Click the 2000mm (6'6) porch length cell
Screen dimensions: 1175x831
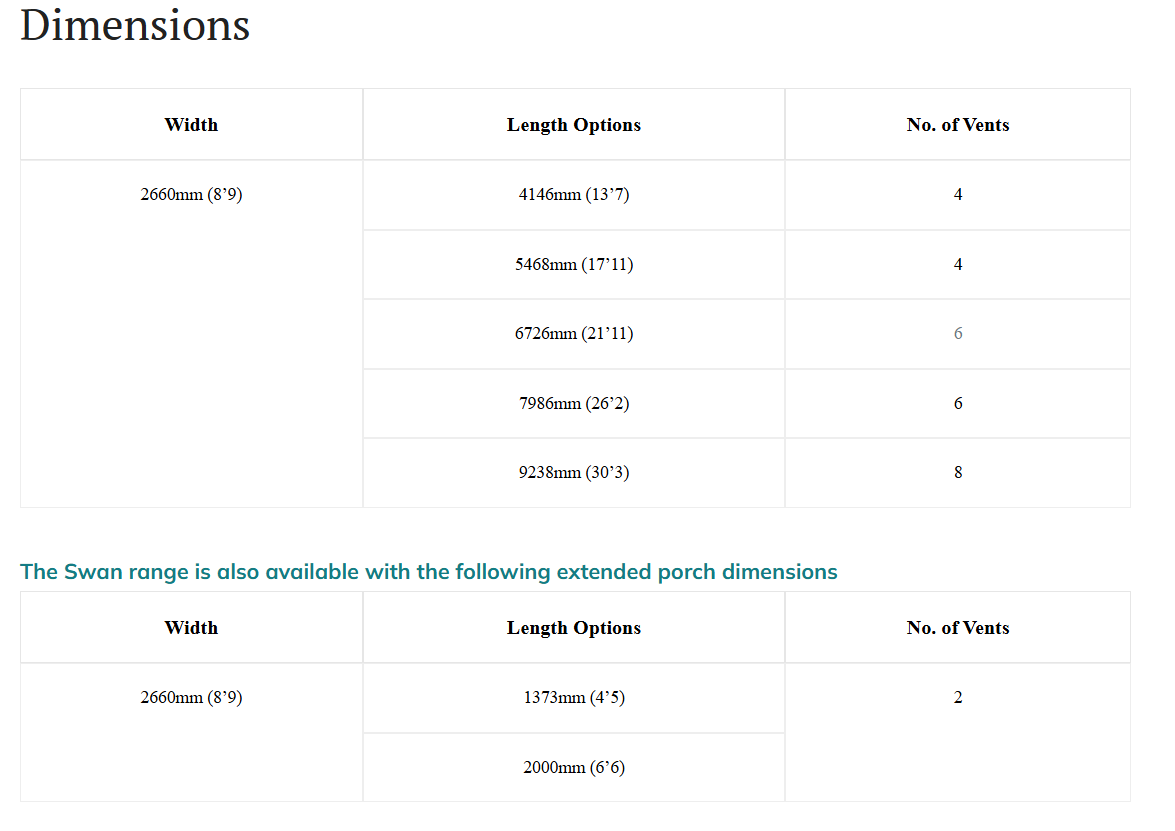click(574, 767)
